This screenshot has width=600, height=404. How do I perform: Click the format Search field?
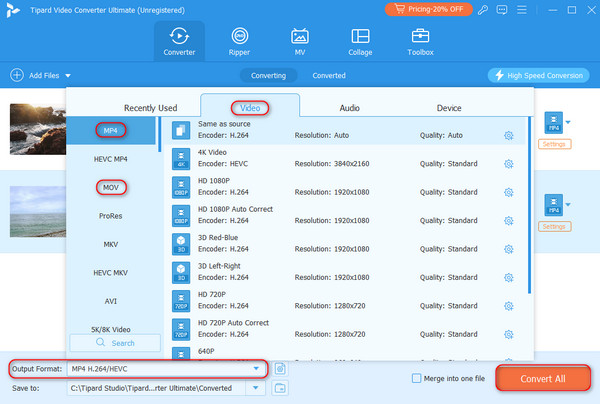(x=115, y=343)
